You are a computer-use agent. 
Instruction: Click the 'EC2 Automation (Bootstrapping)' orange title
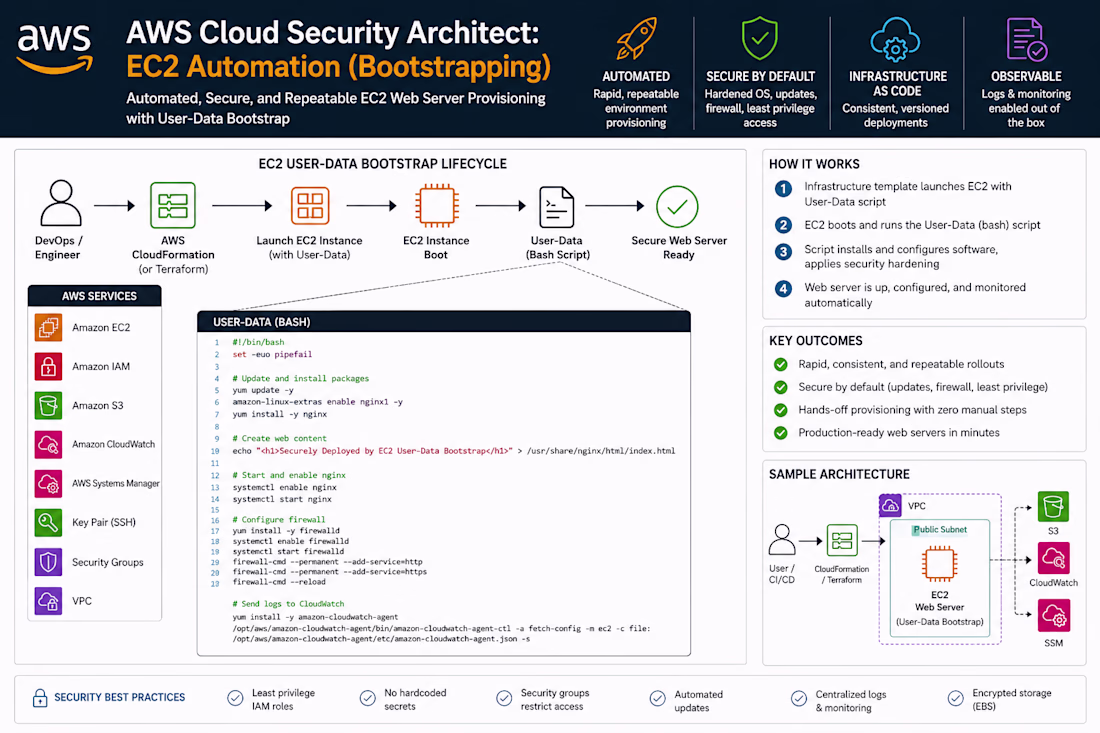[338, 67]
